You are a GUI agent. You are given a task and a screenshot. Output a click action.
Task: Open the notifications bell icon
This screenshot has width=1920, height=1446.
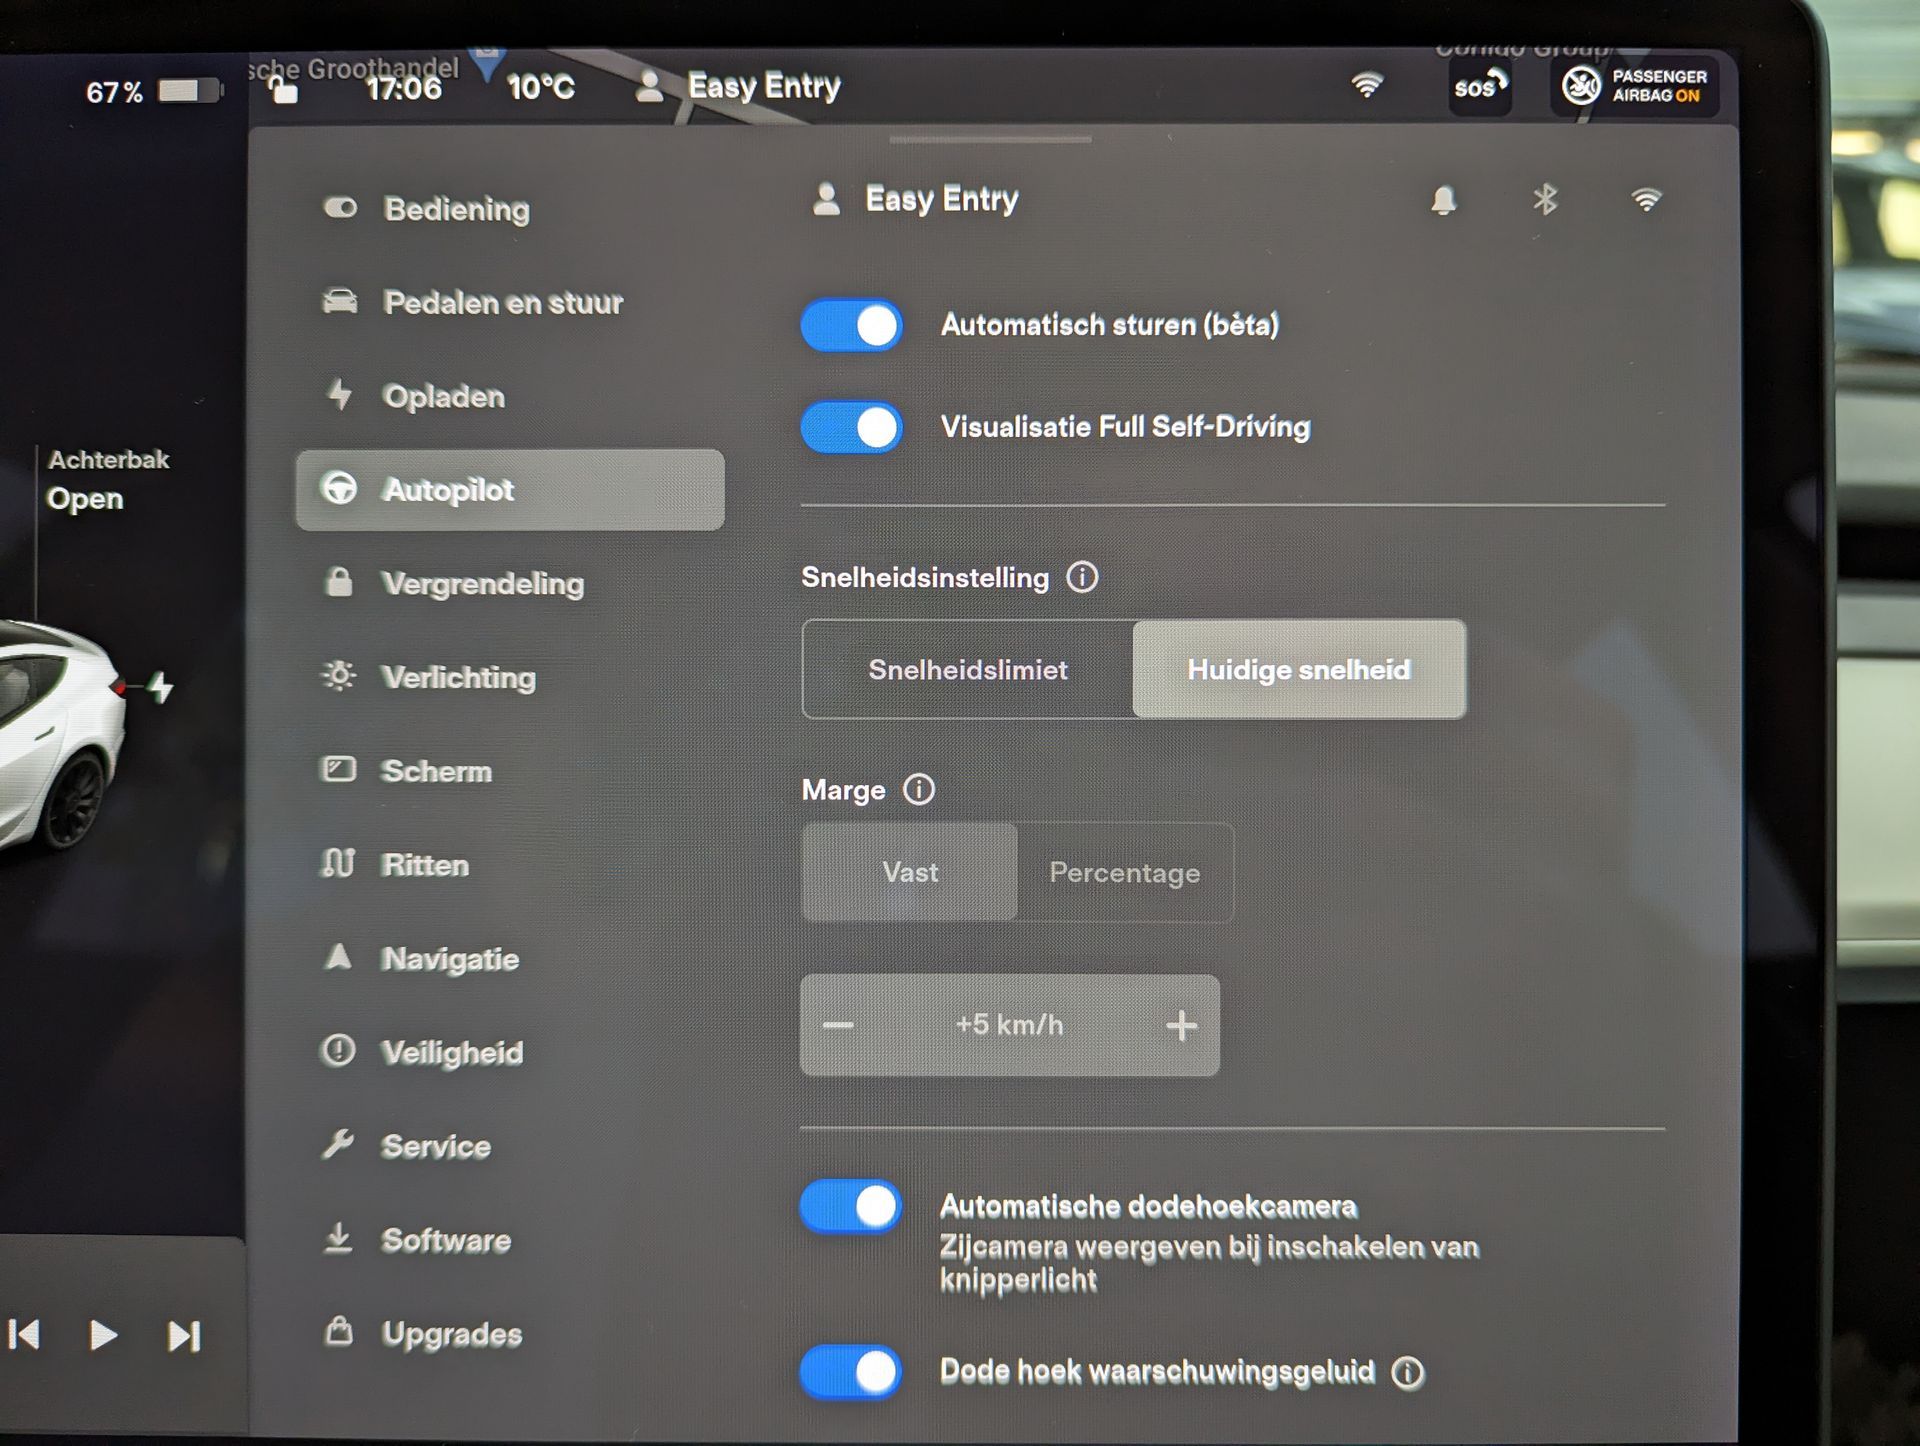coord(1443,200)
